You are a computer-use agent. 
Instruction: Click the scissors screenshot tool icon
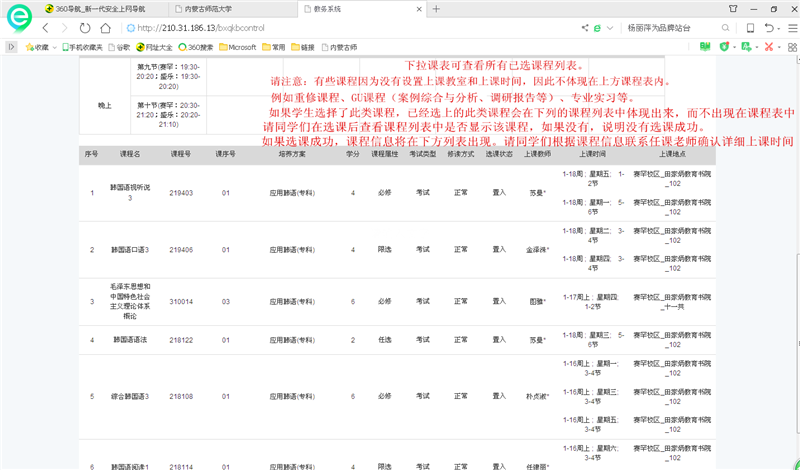(768, 46)
